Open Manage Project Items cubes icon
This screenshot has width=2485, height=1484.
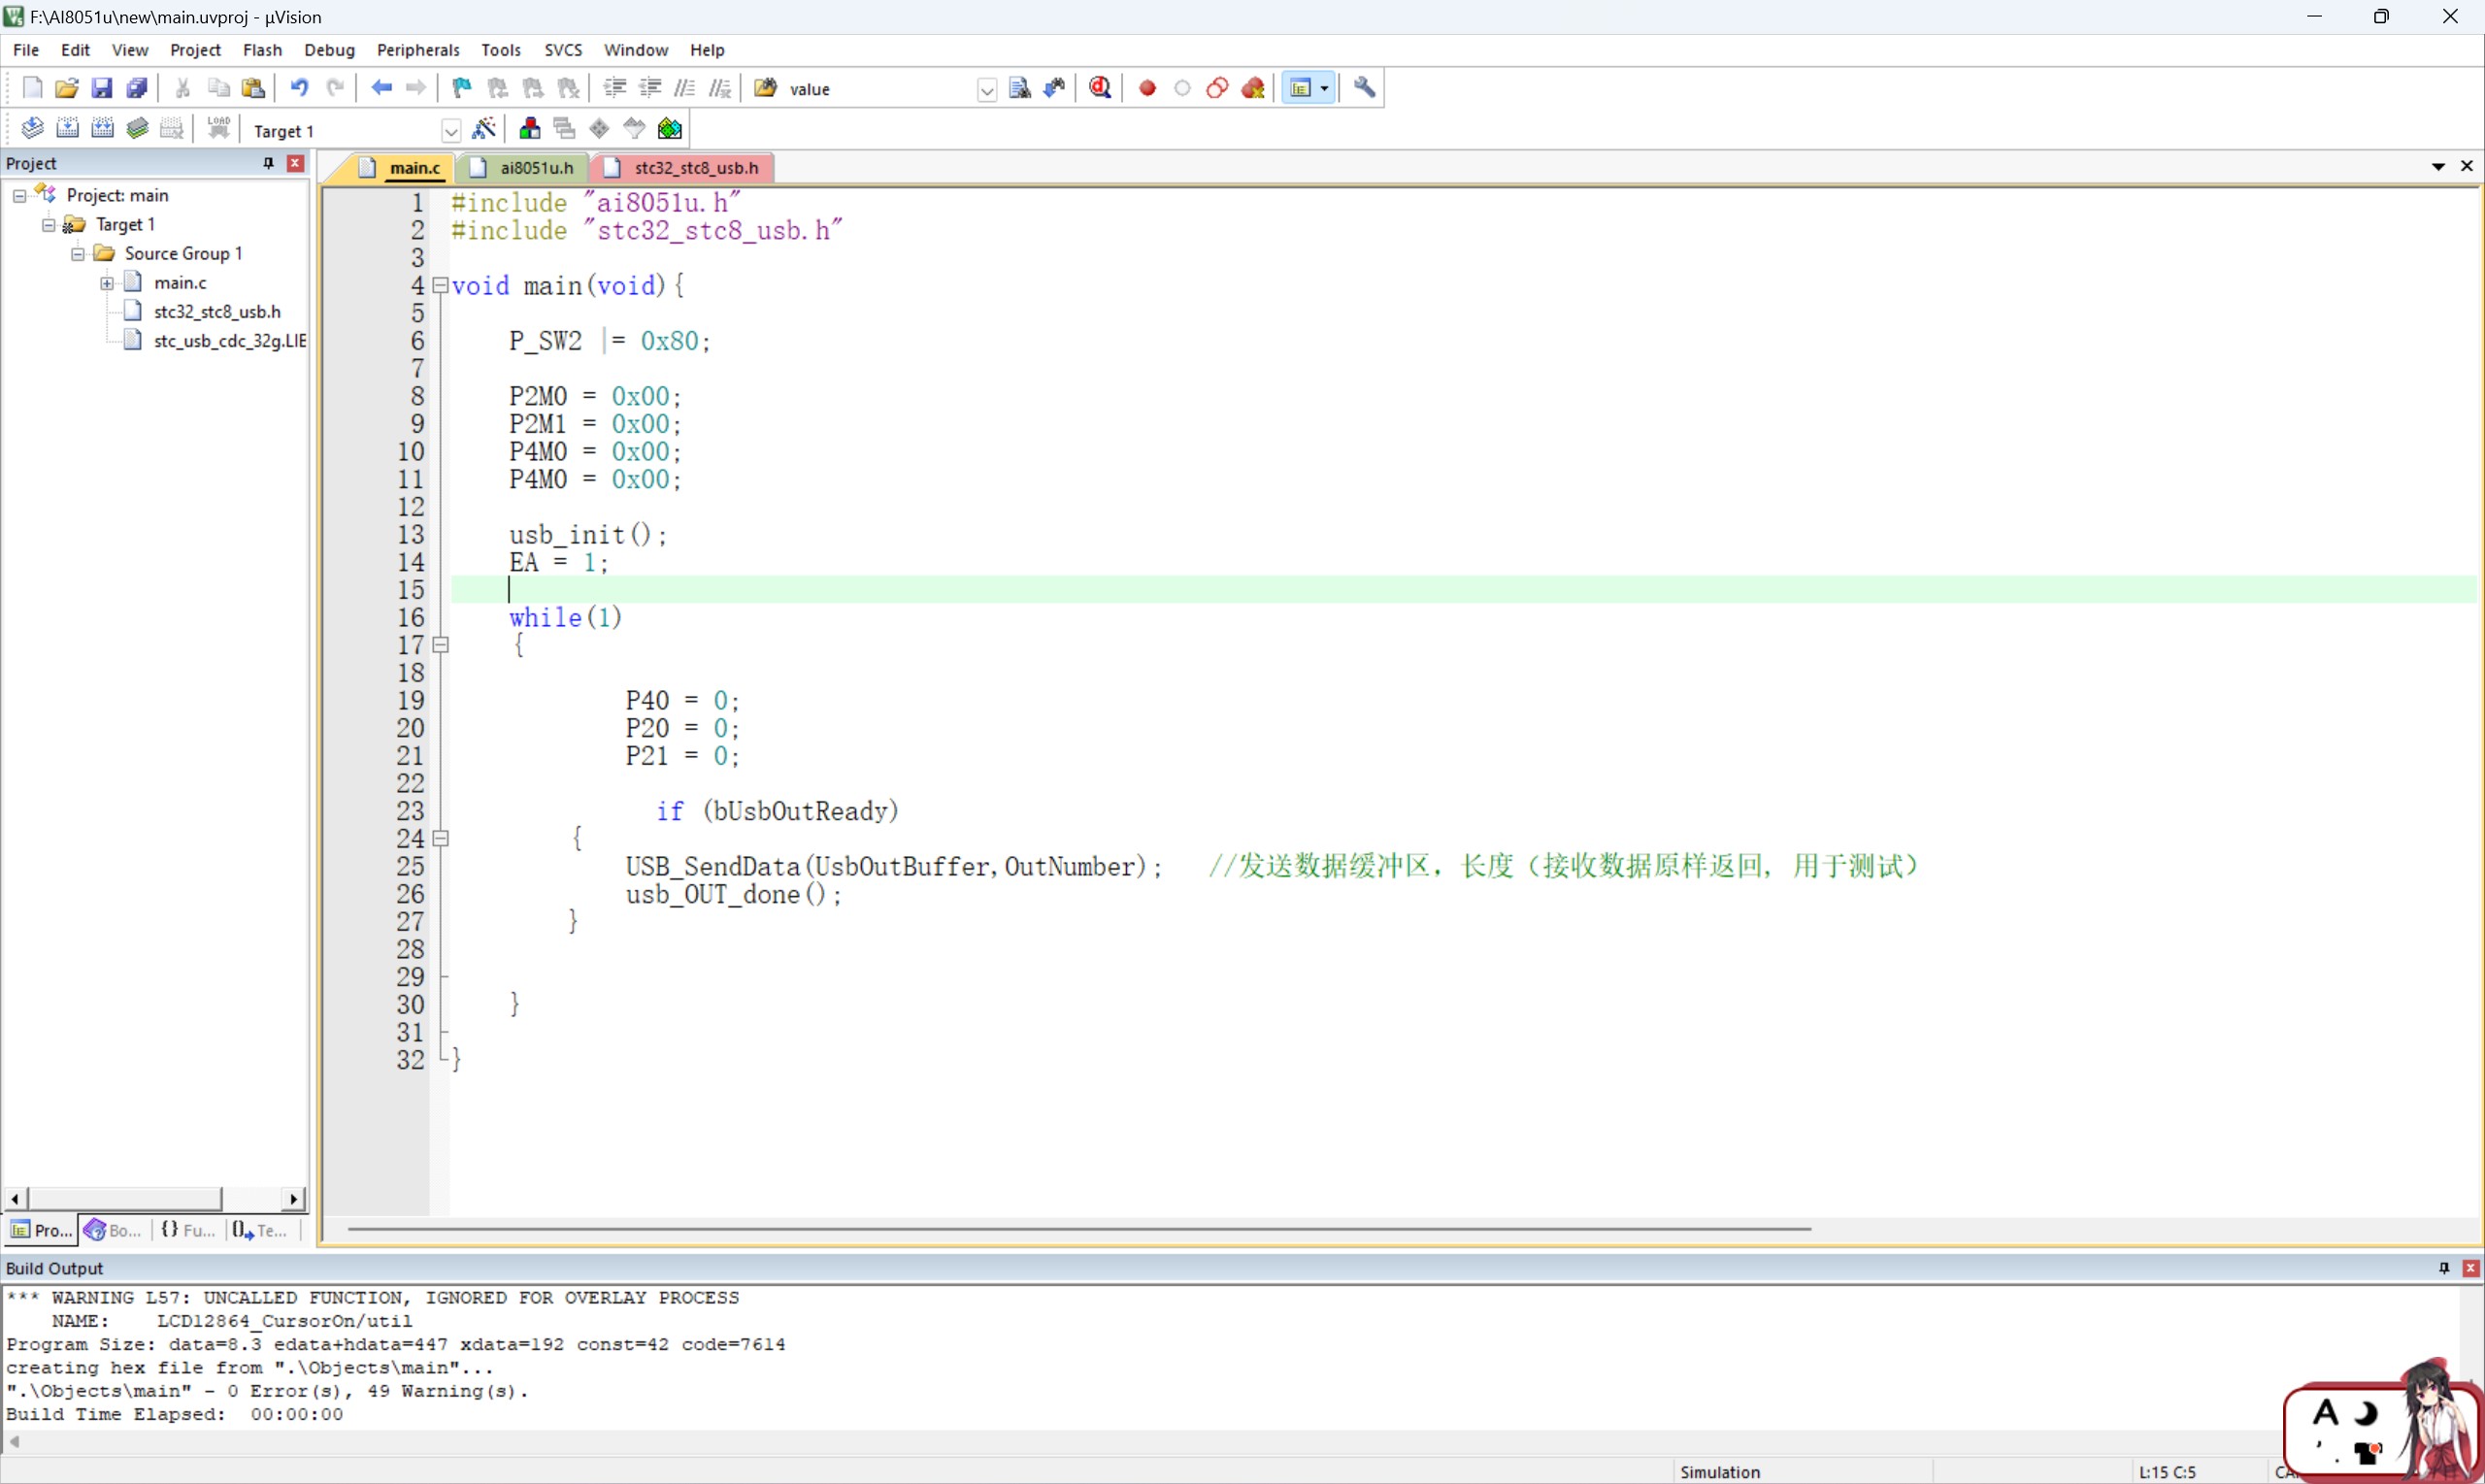click(x=530, y=128)
